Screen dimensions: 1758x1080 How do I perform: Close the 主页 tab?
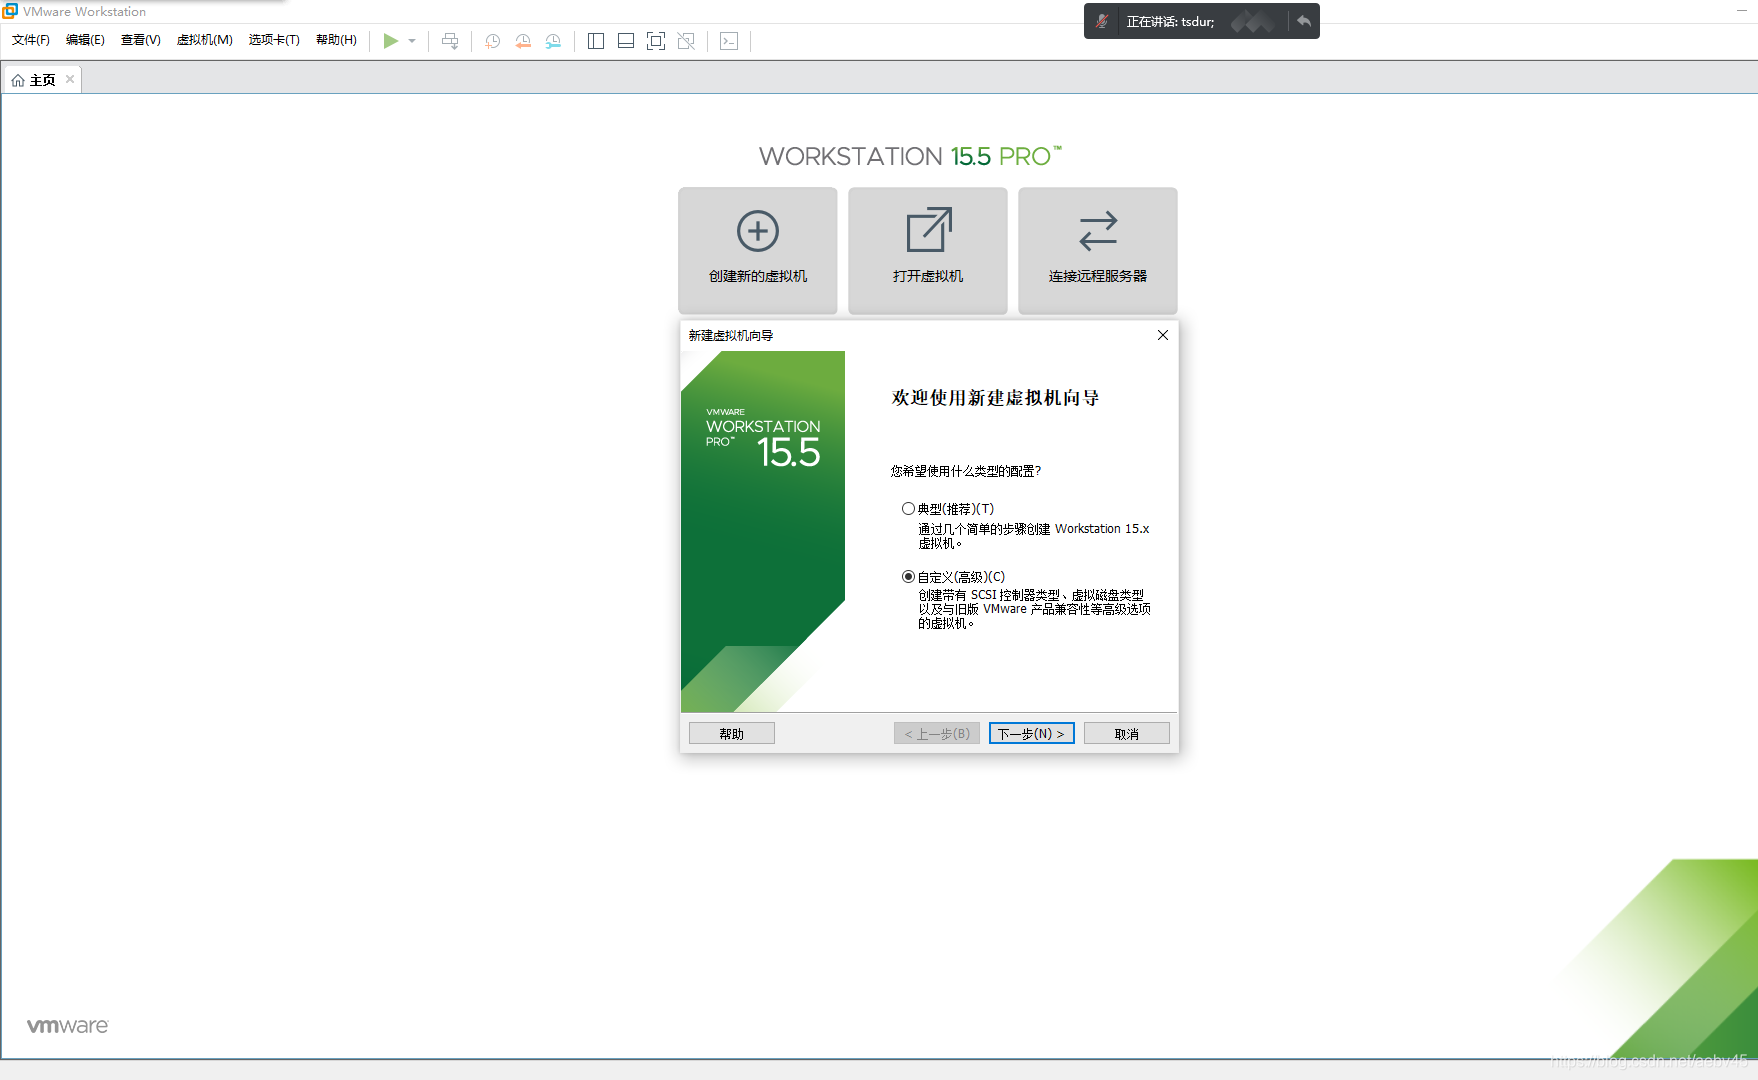(69, 79)
